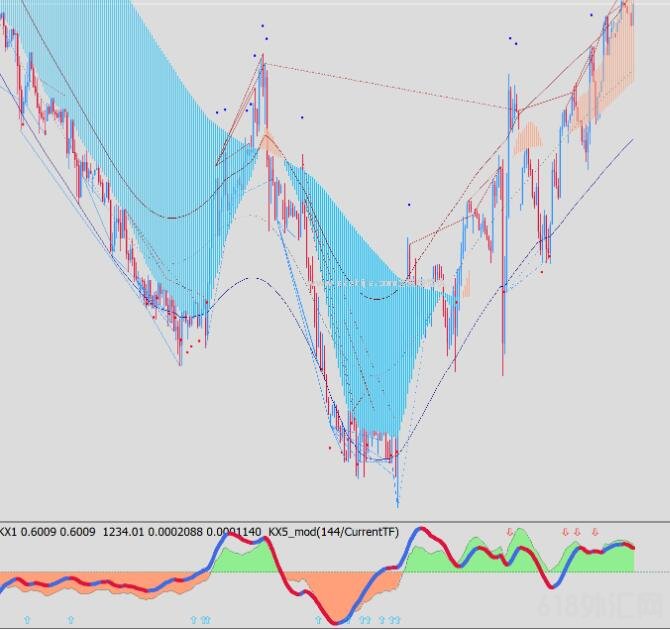Click the separator line above the oscillator panel
This screenshot has height=630, width=670.
pyautogui.click(x=335, y=521)
